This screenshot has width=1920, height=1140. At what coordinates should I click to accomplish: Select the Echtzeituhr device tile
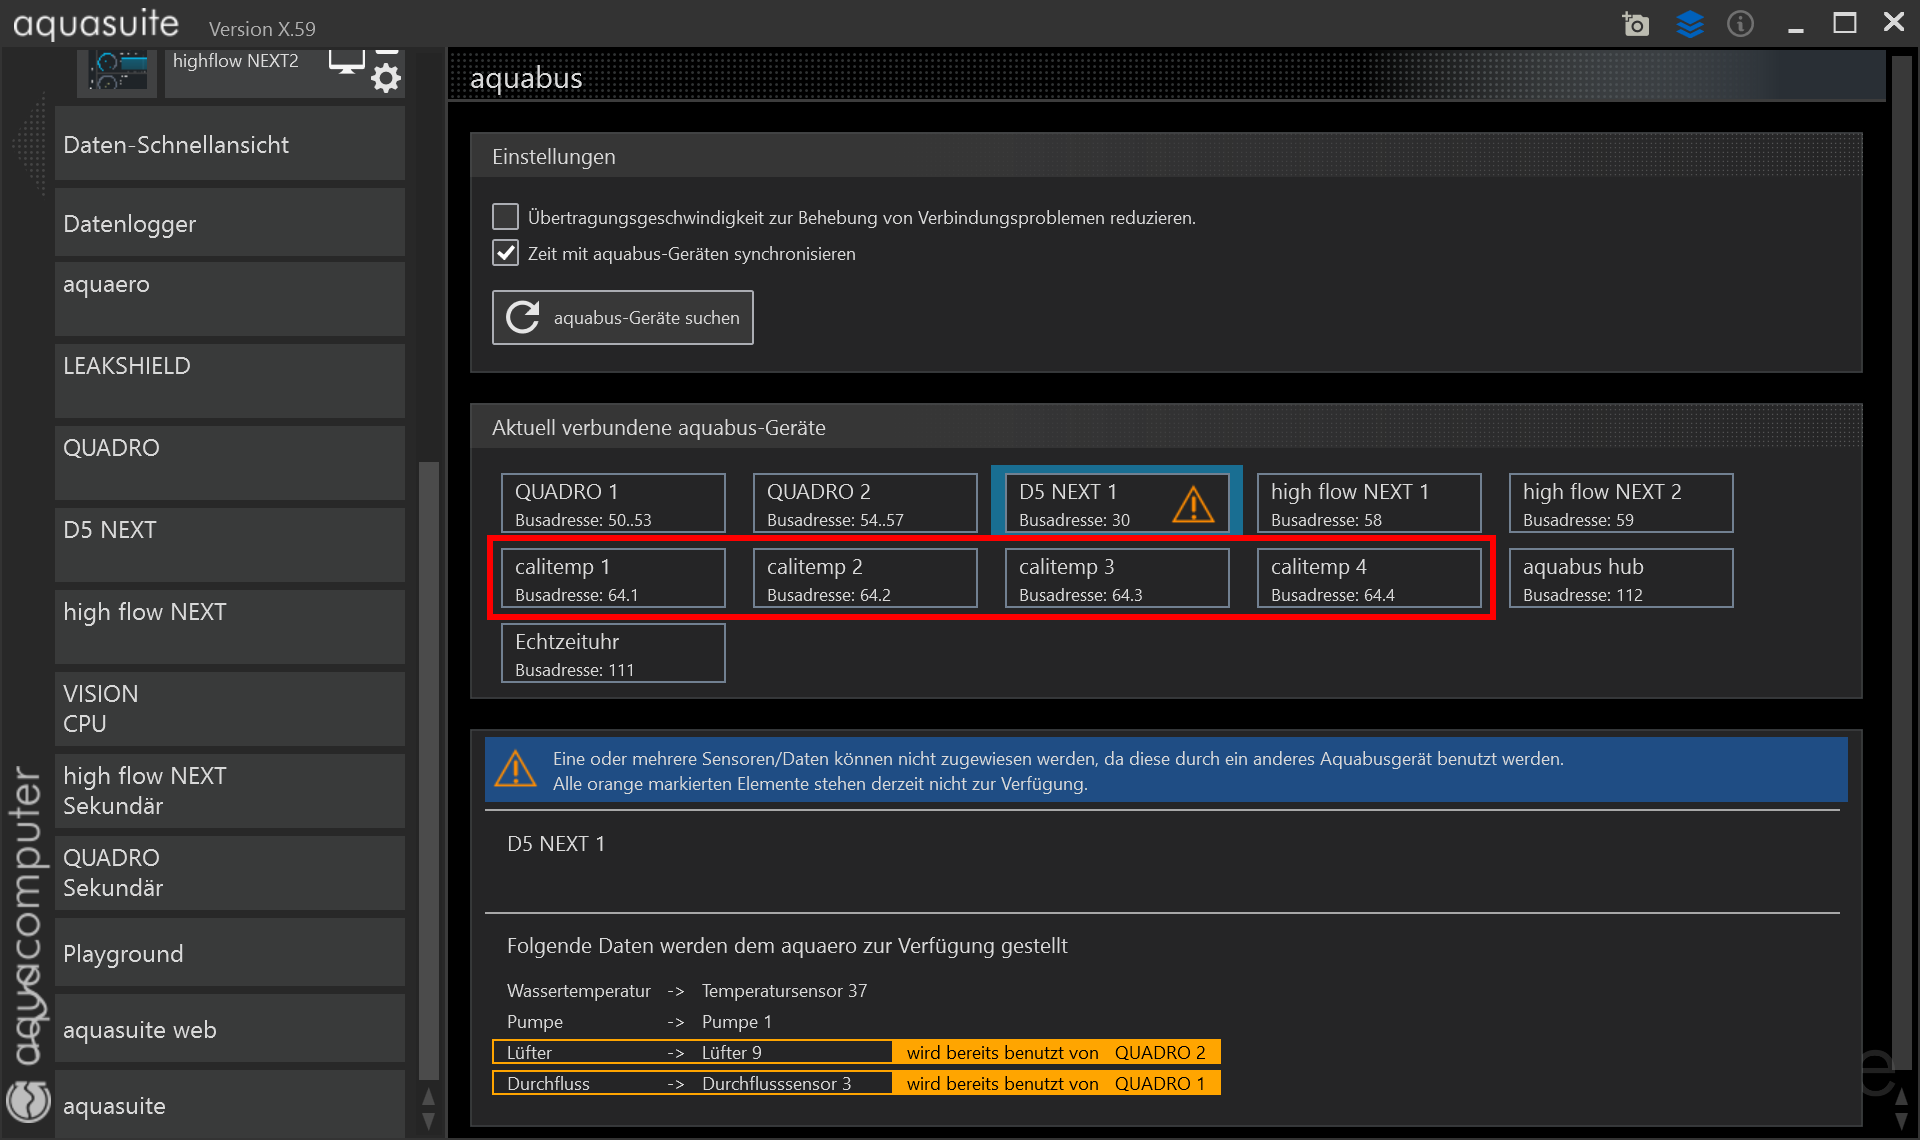click(612, 653)
